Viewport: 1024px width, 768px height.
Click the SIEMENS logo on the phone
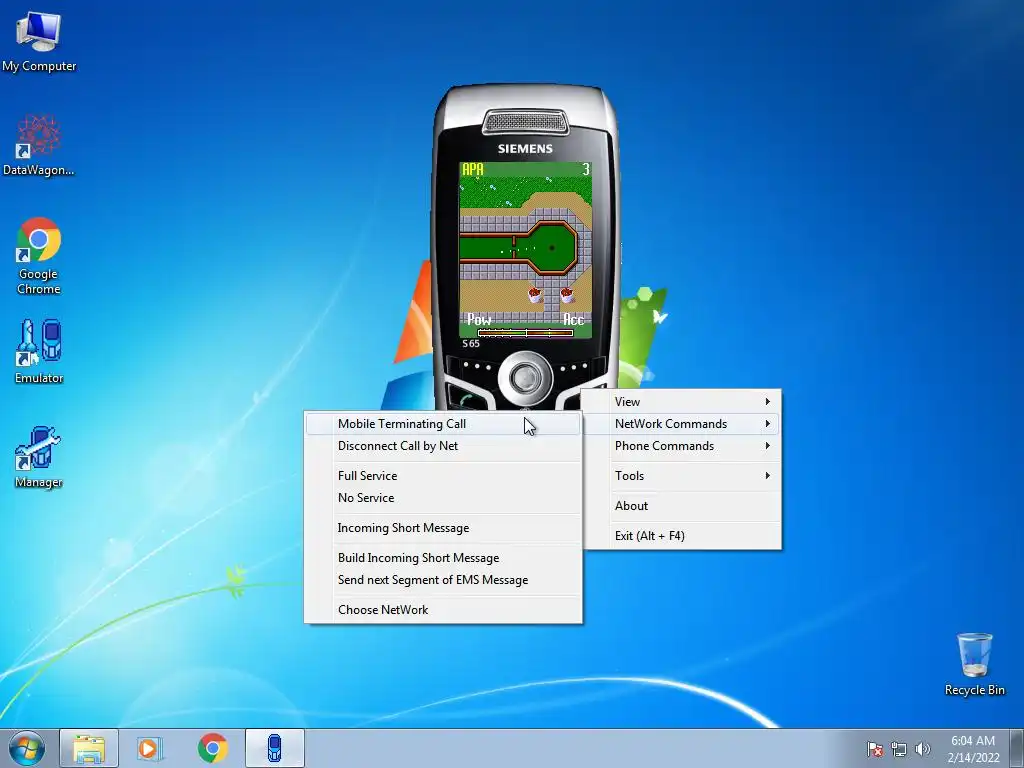tap(525, 149)
